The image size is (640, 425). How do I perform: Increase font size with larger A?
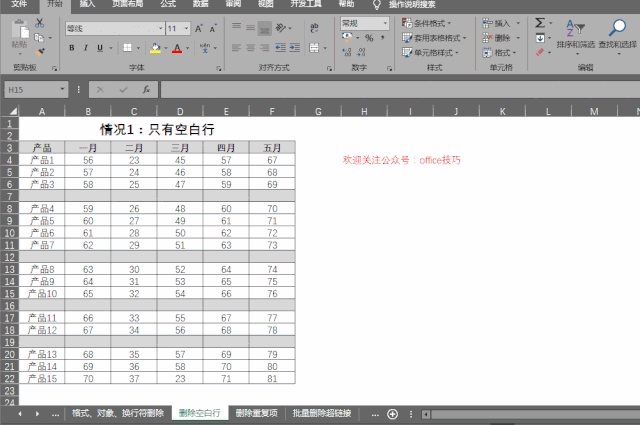click(199, 29)
